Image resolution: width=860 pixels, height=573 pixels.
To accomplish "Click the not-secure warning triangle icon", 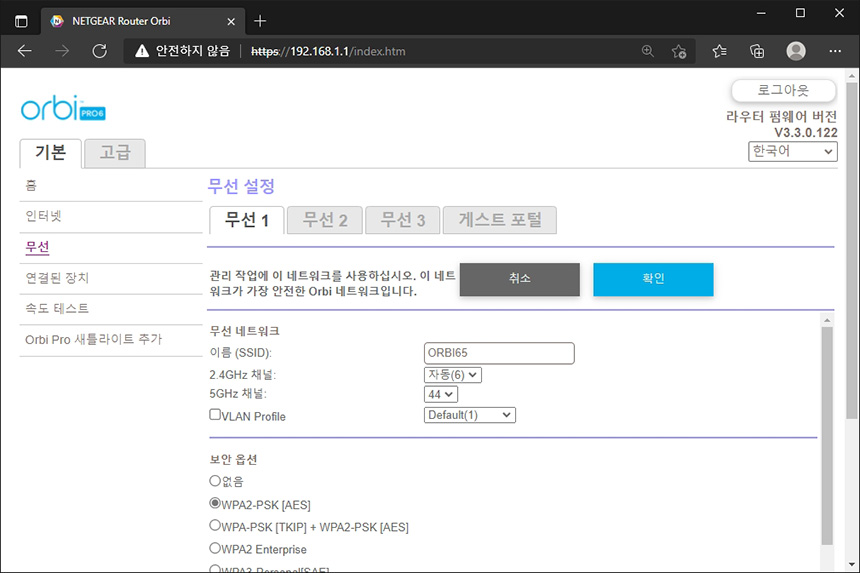I will (x=142, y=51).
